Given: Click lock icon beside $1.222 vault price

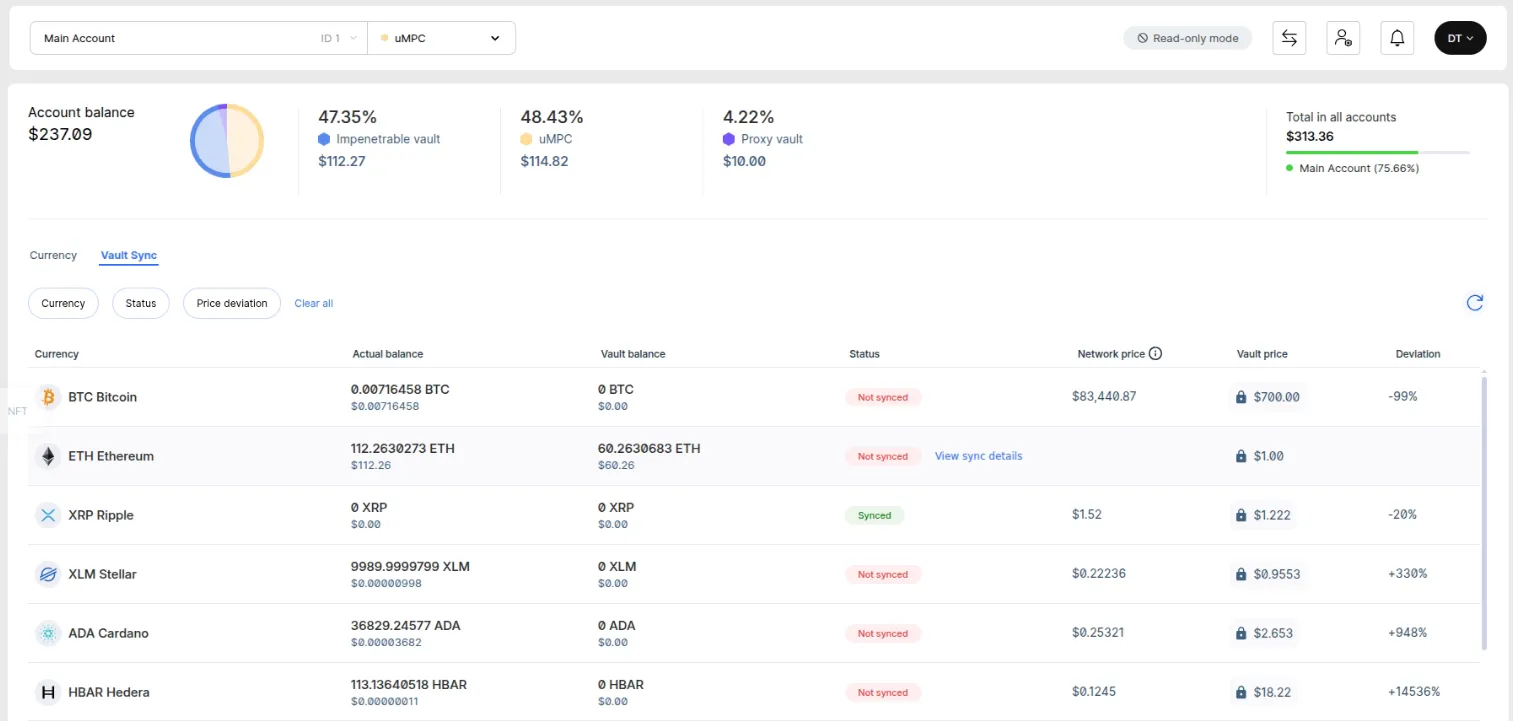Looking at the screenshot, I should pyautogui.click(x=1241, y=515).
